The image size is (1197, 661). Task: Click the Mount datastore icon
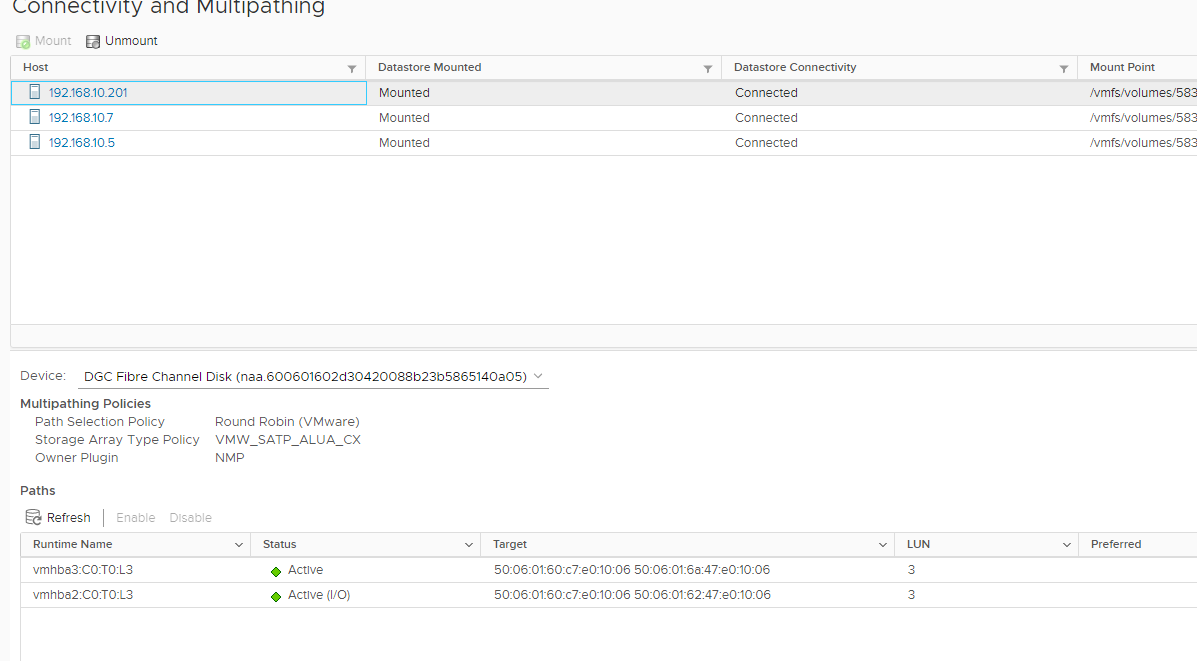click(22, 41)
